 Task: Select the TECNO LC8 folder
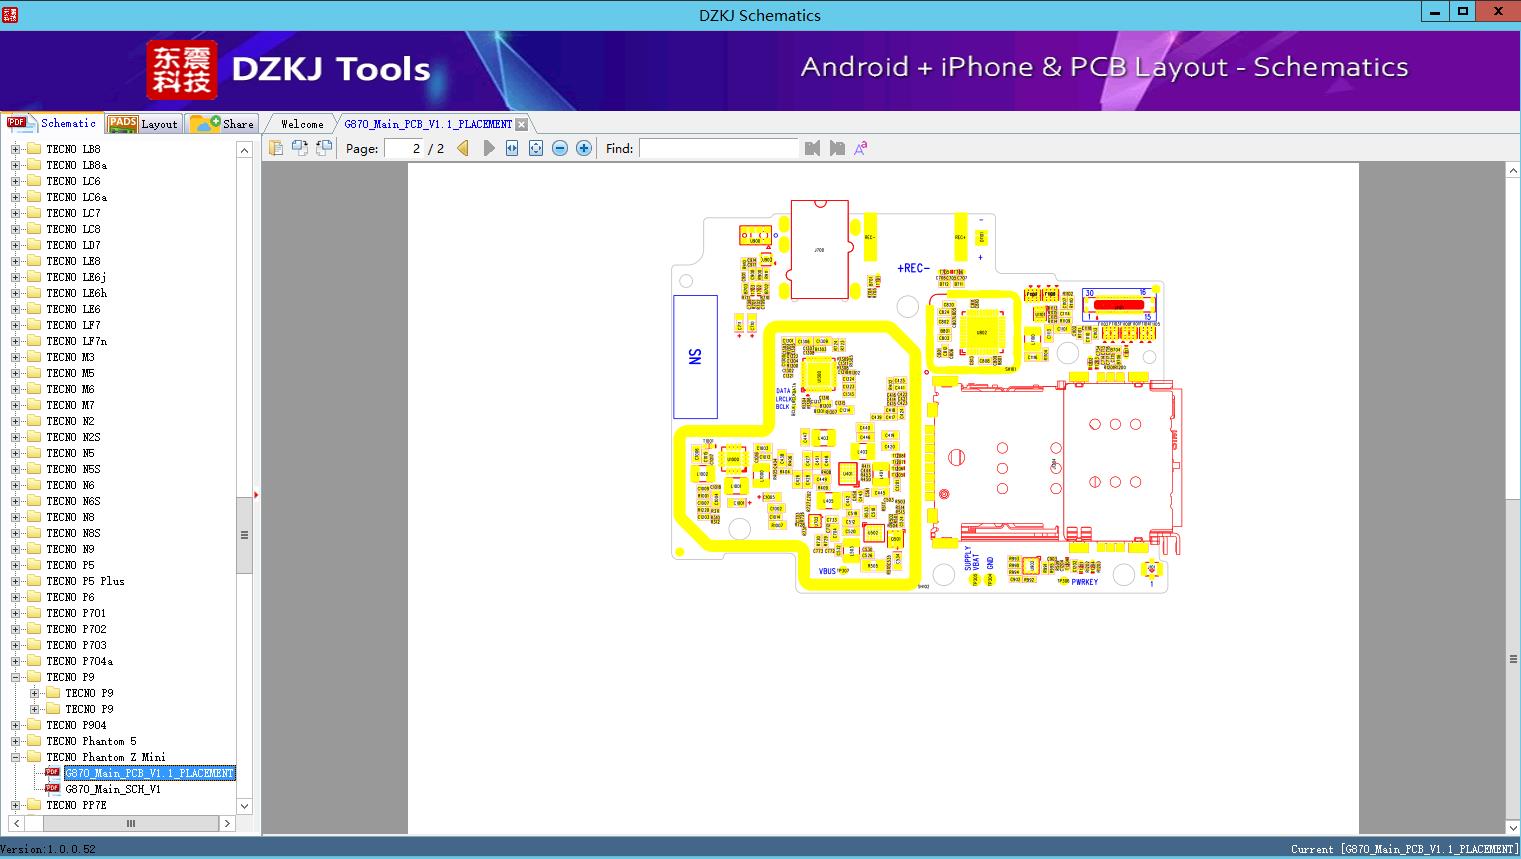click(x=73, y=229)
